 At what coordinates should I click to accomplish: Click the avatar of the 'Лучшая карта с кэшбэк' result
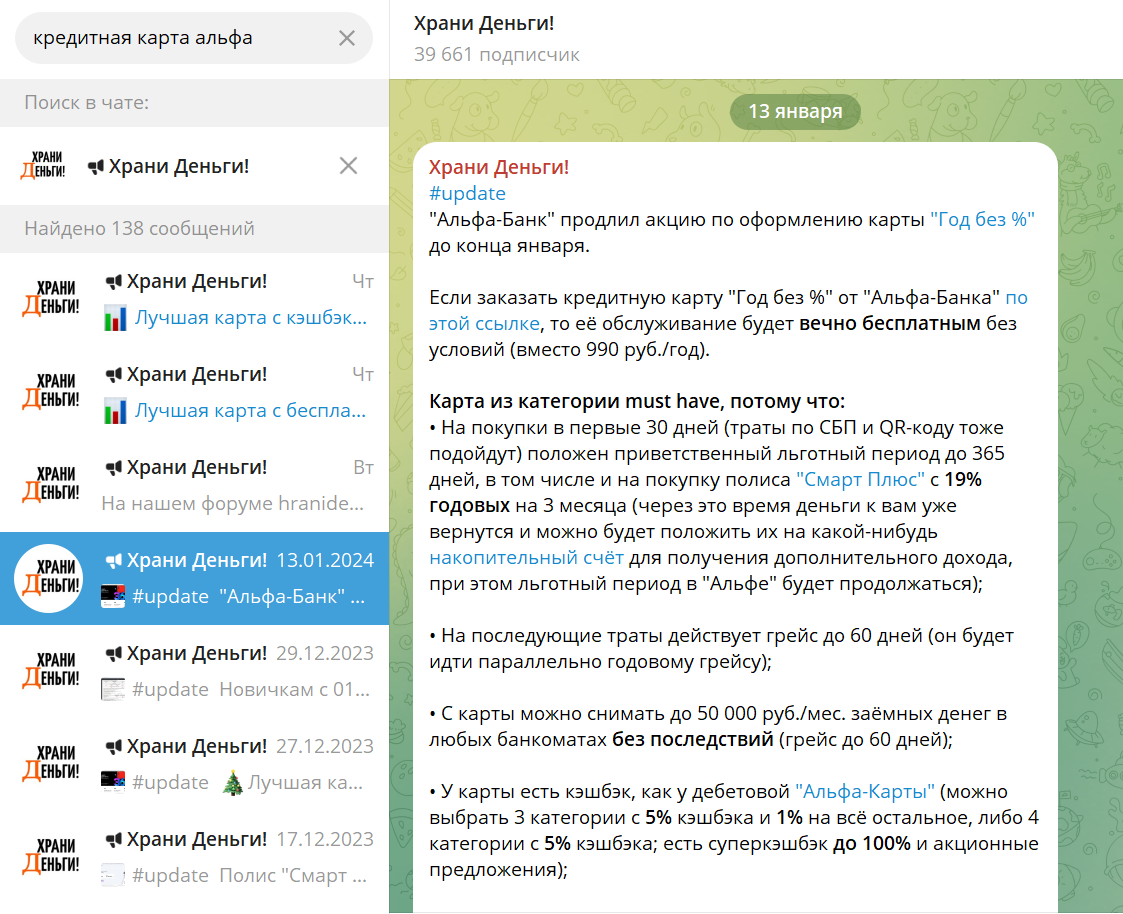[x=49, y=299]
